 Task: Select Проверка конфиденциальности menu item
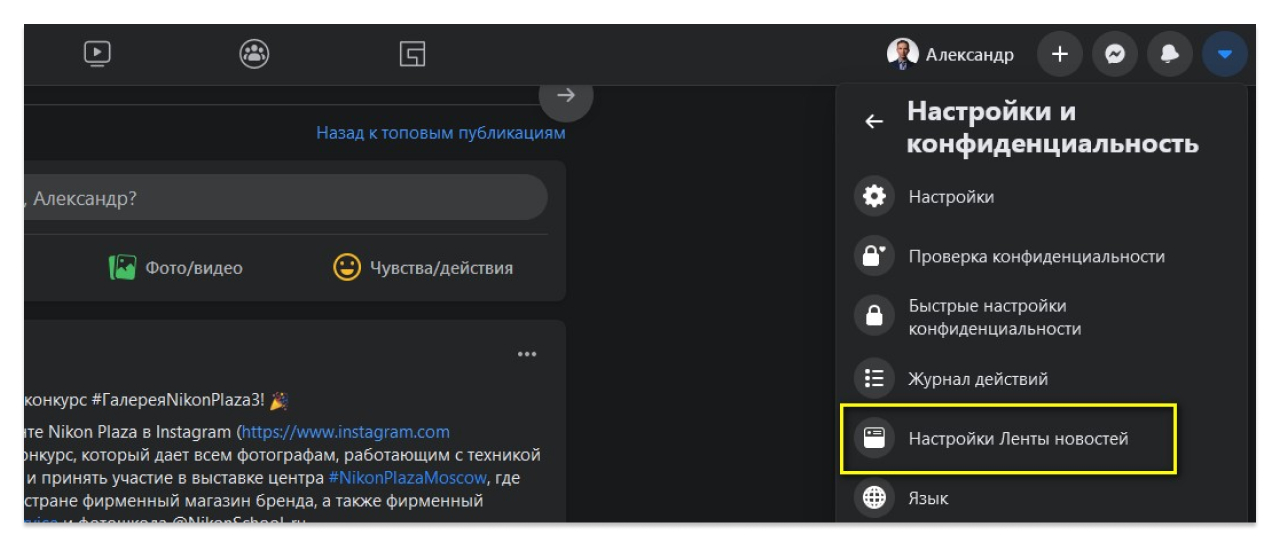[1035, 257]
